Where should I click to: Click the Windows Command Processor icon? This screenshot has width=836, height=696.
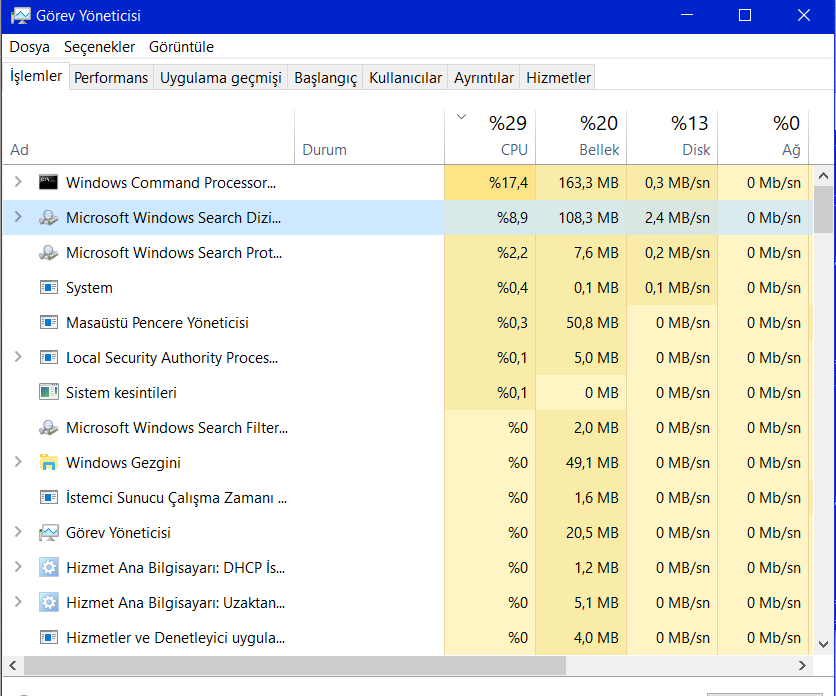[x=49, y=182]
